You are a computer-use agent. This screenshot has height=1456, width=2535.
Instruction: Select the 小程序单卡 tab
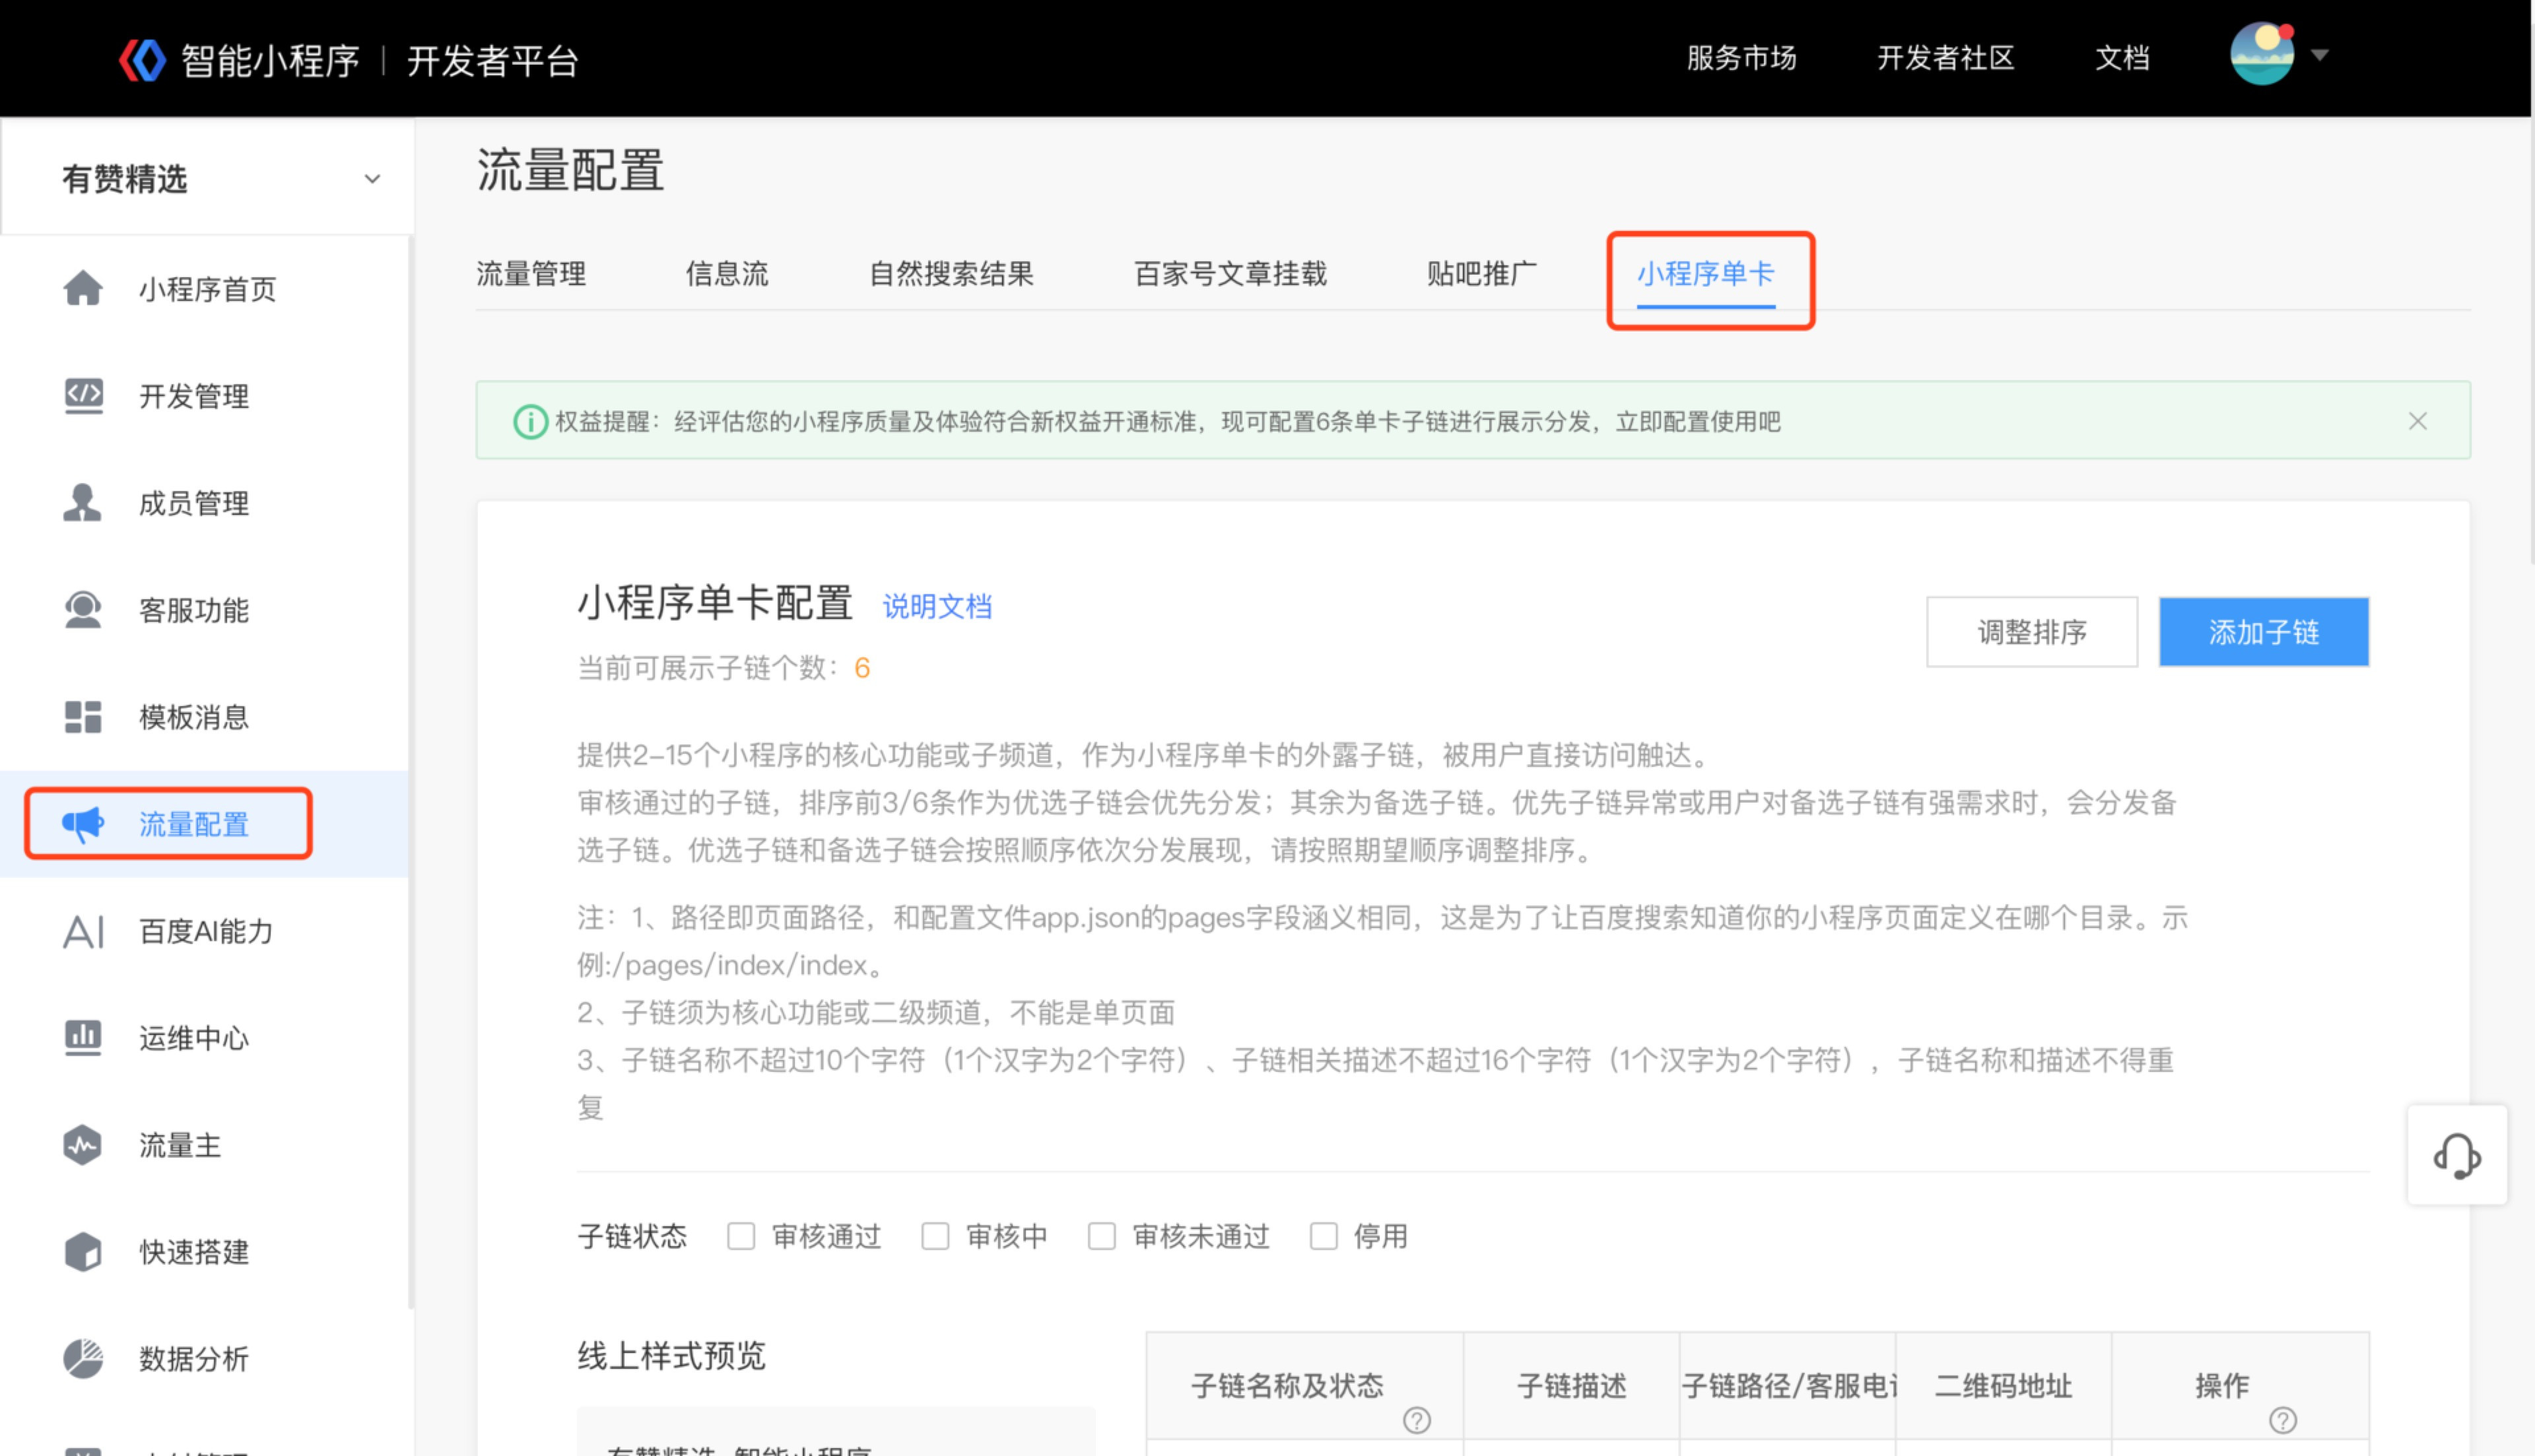[1706, 273]
